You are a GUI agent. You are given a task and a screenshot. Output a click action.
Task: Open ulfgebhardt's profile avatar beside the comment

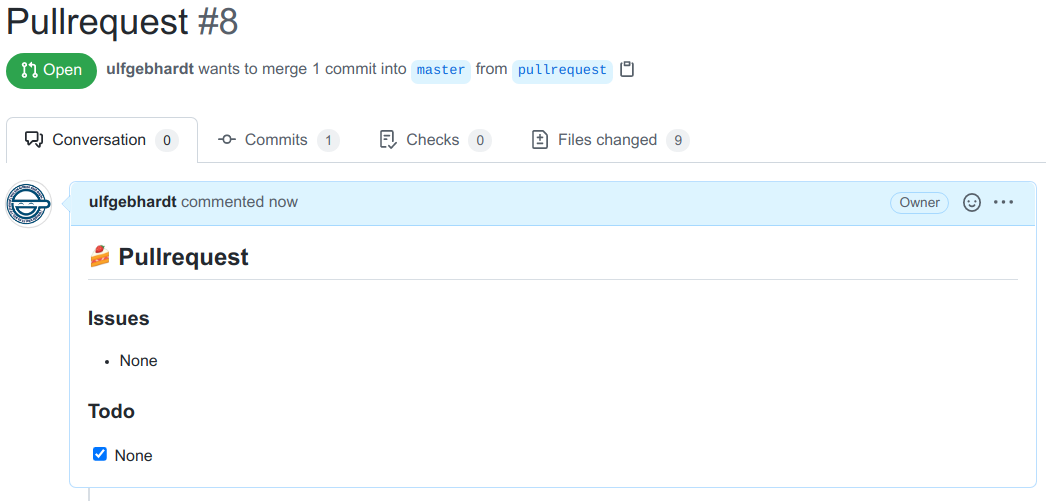(29, 204)
